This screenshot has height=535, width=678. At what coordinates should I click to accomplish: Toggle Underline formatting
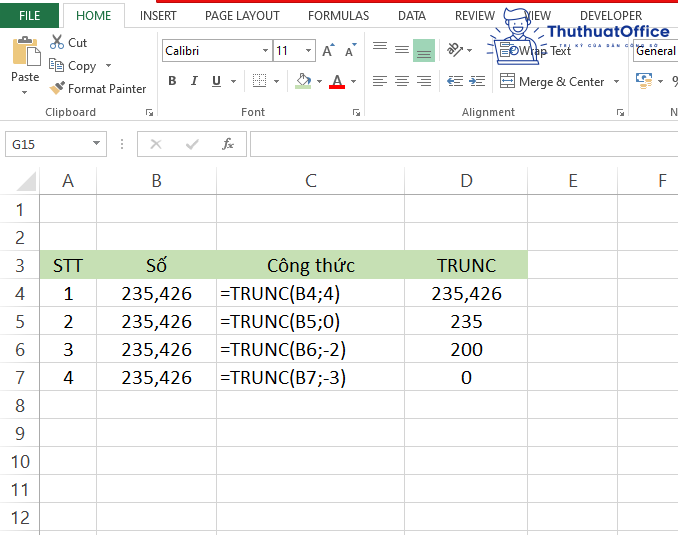pos(217,81)
